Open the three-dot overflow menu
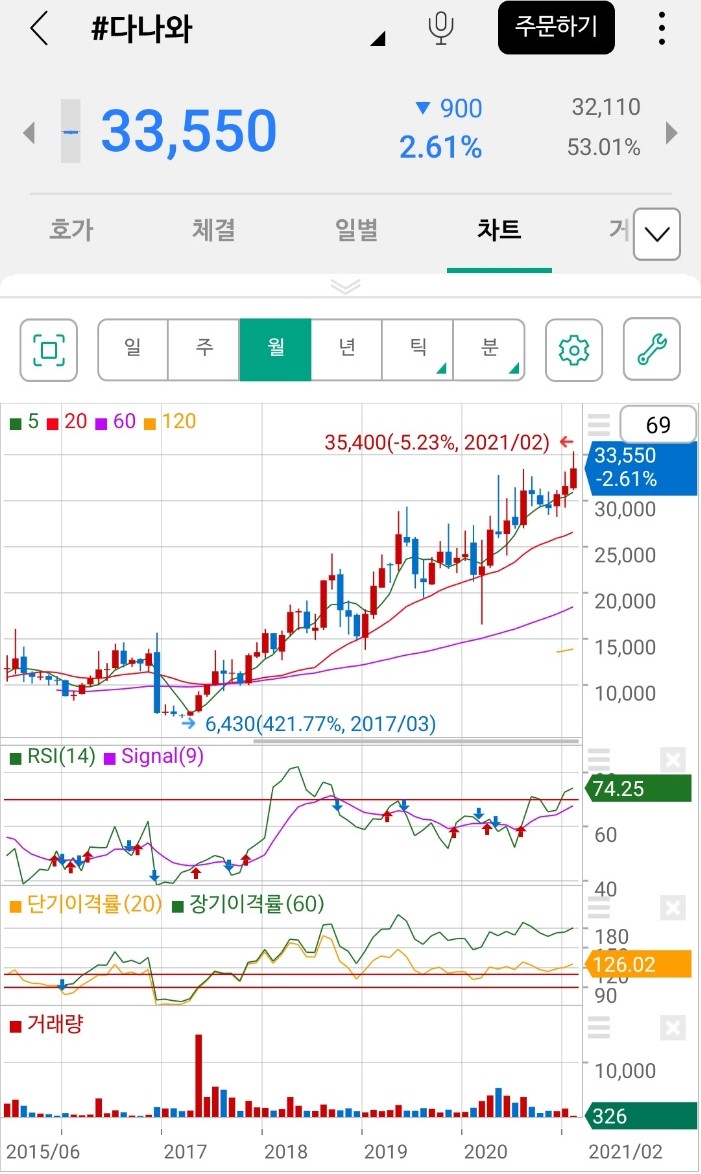This screenshot has height=1174, width=701. [x=661, y=28]
